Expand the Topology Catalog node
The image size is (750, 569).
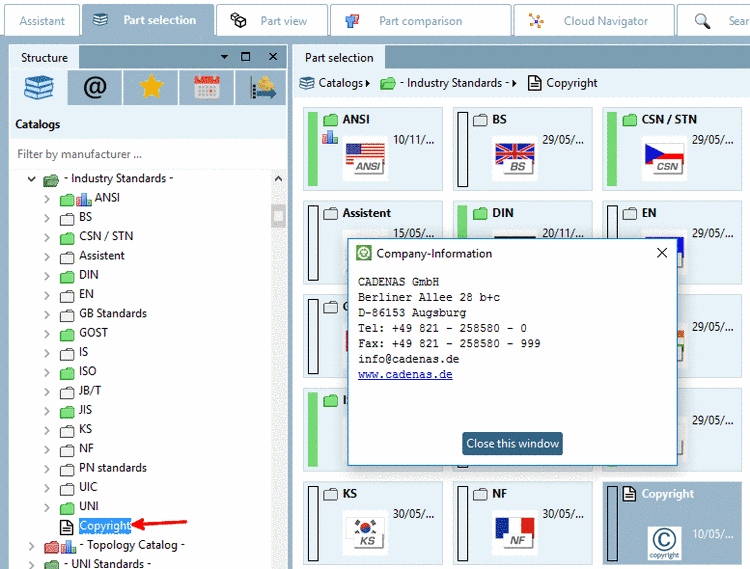(x=32, y=546)
